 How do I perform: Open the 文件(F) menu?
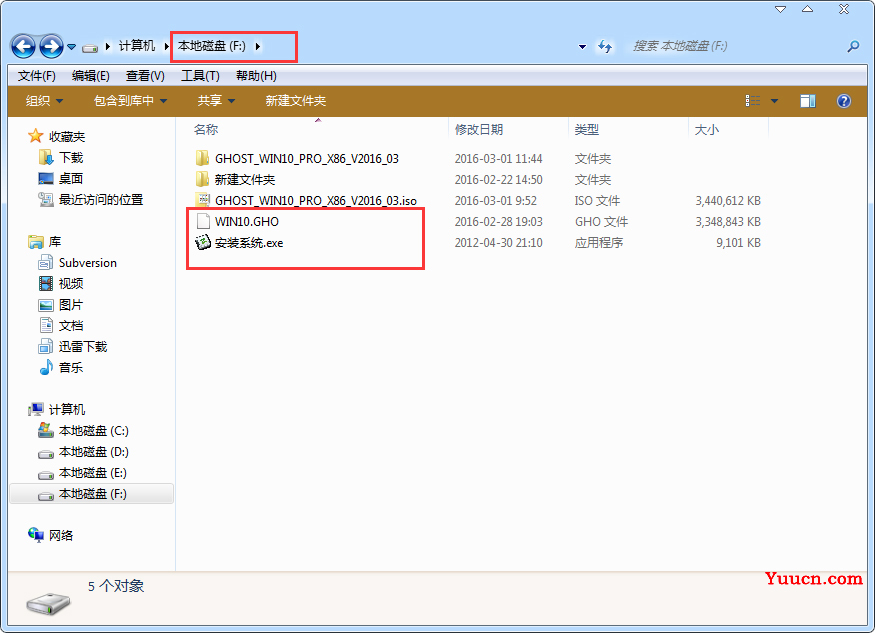pos(37,76)
